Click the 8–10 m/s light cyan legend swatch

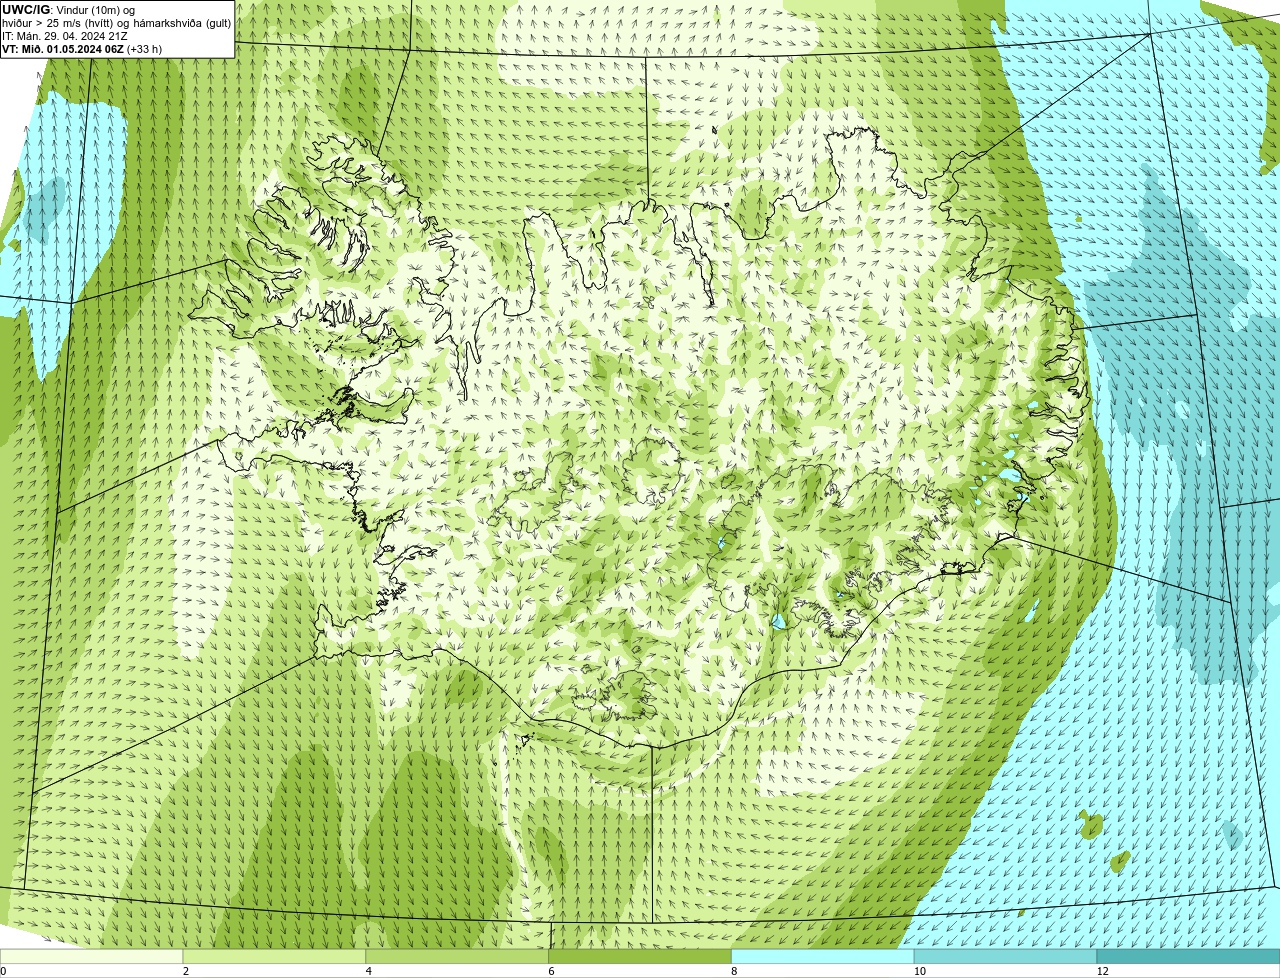pyautogui.click(x=823, y=956)
